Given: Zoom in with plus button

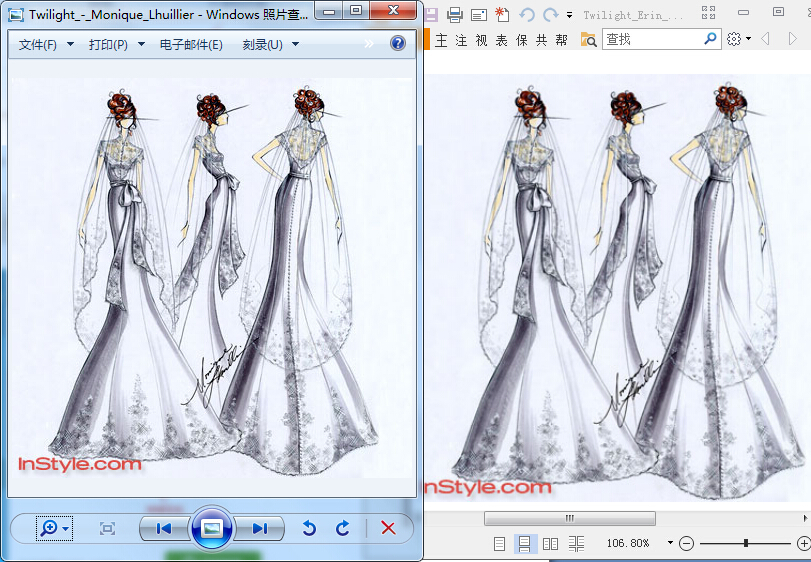Looking at the screenshot, I should click(804, 543).
